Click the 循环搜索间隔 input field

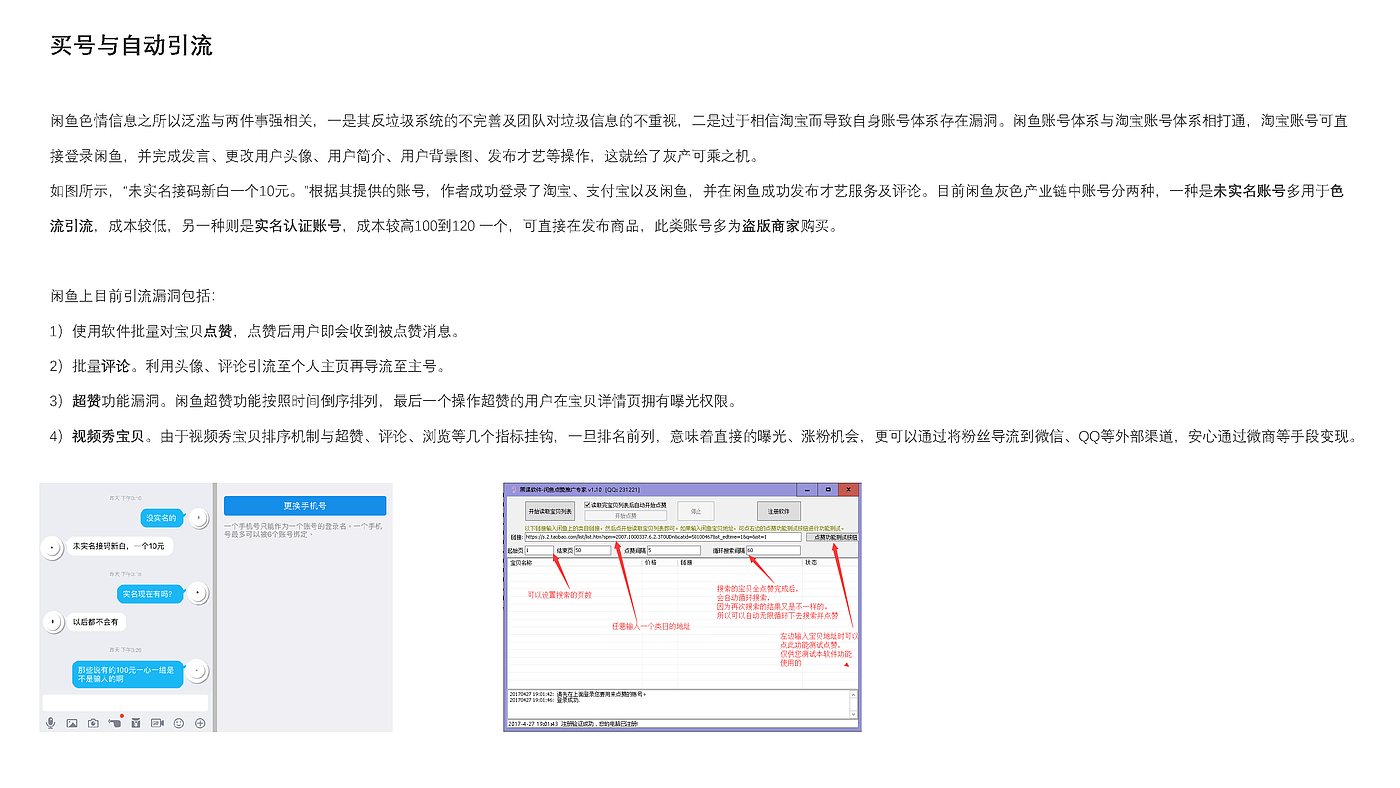pos(773,550)
